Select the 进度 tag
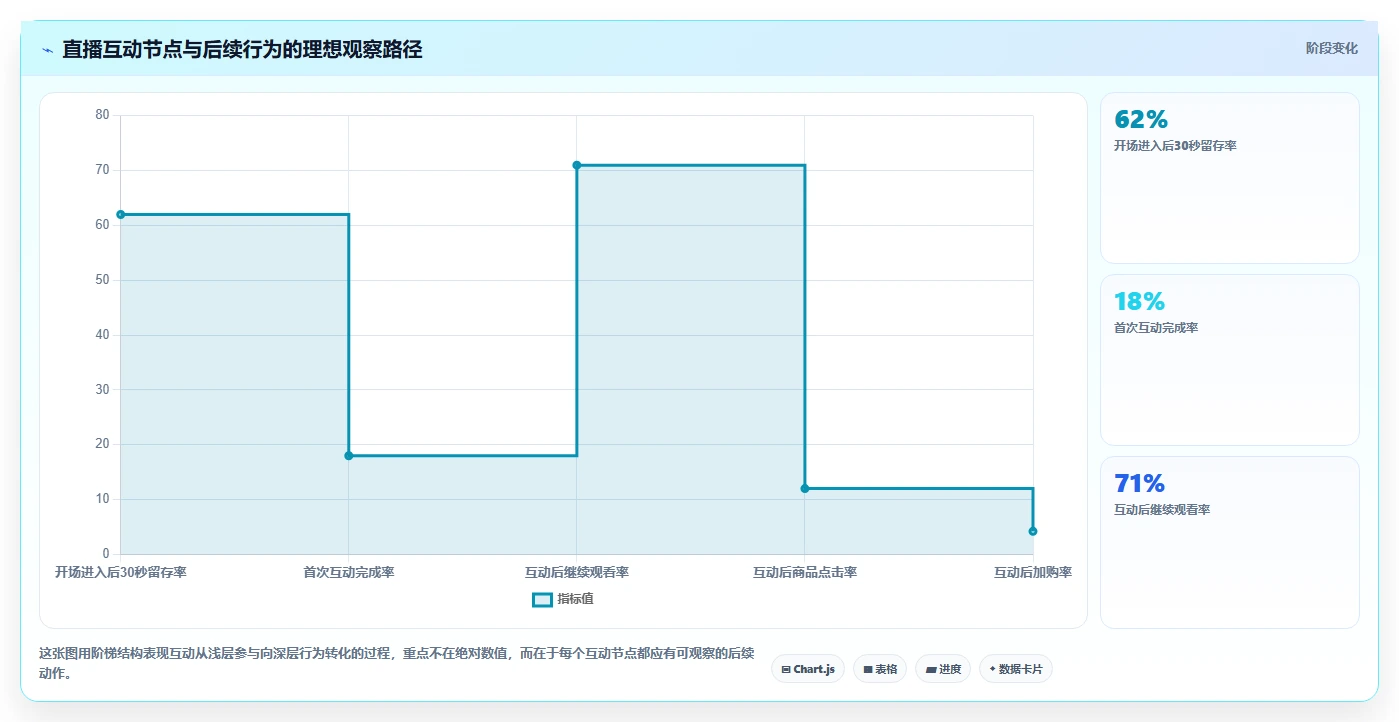The height and width of the screenshot is (722, 1399). point(943,669)
